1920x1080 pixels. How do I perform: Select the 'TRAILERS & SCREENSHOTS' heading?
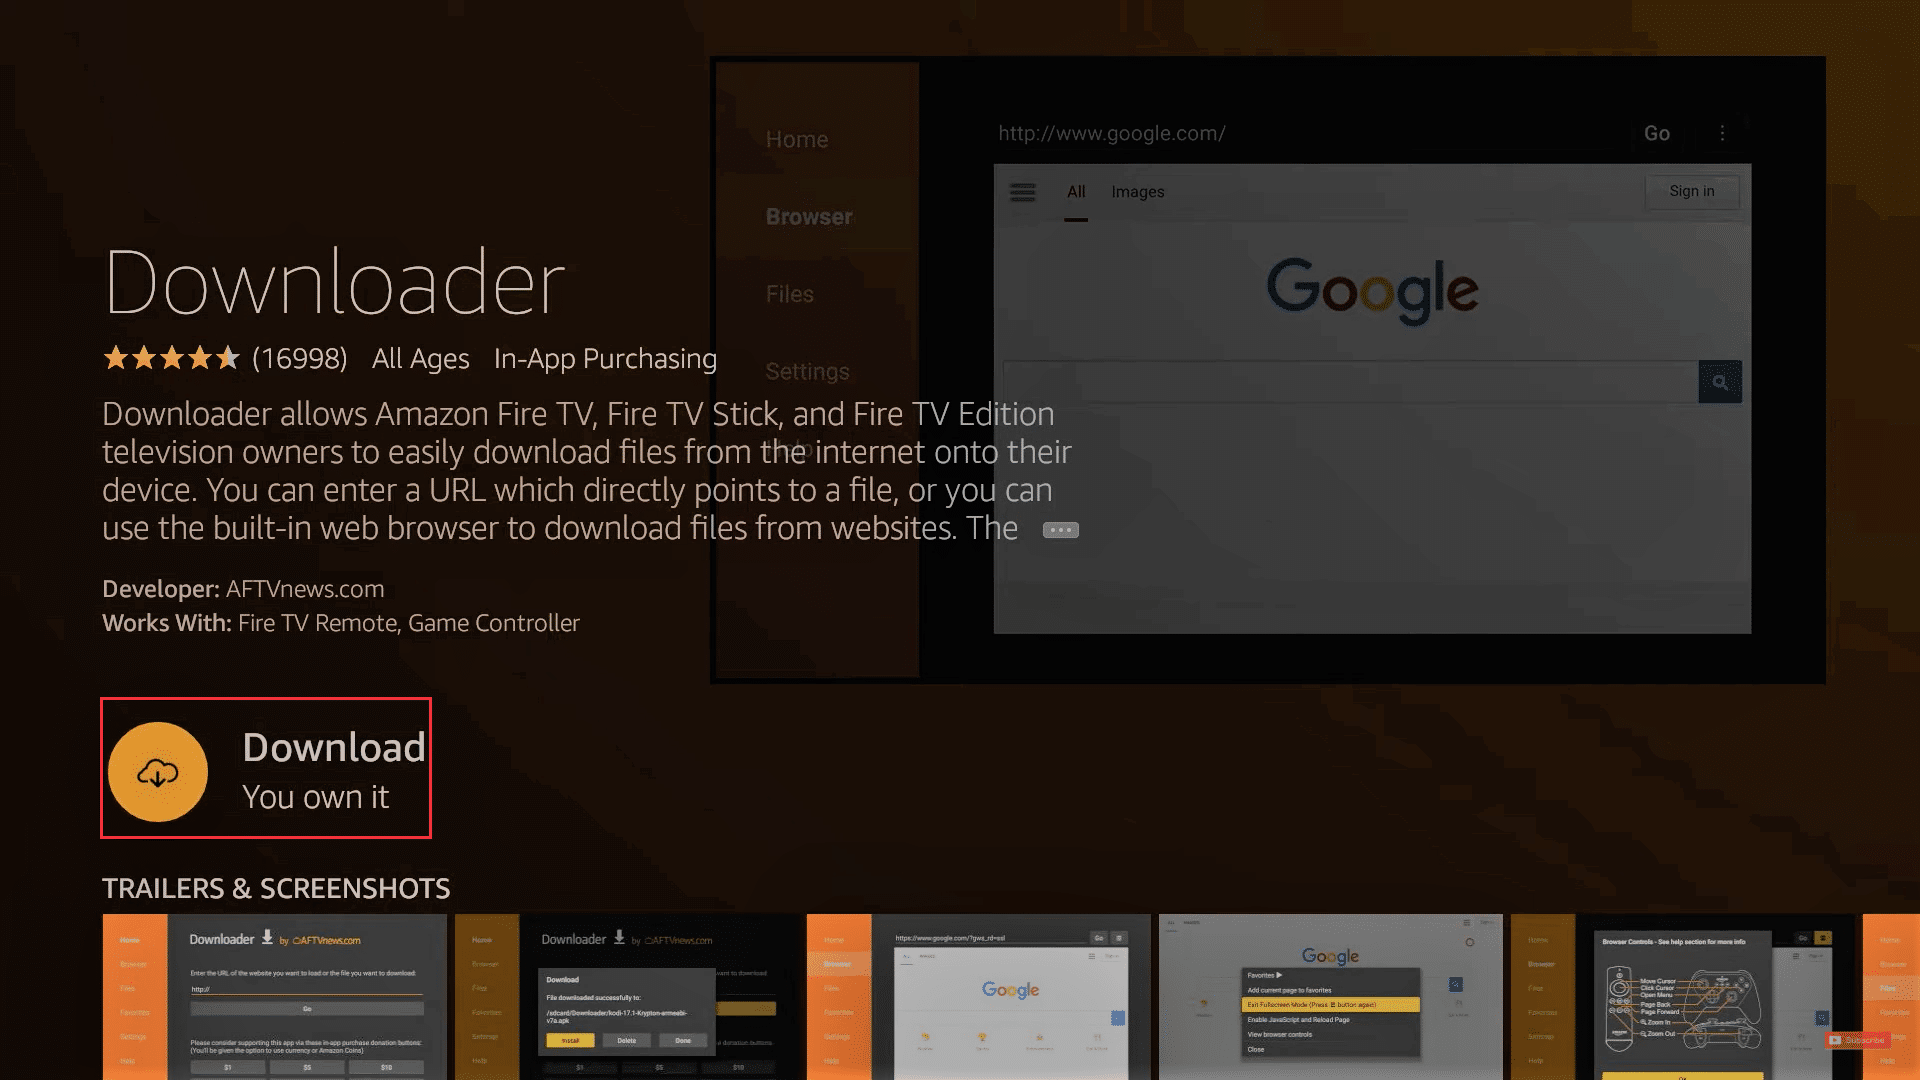click(276, 889)
